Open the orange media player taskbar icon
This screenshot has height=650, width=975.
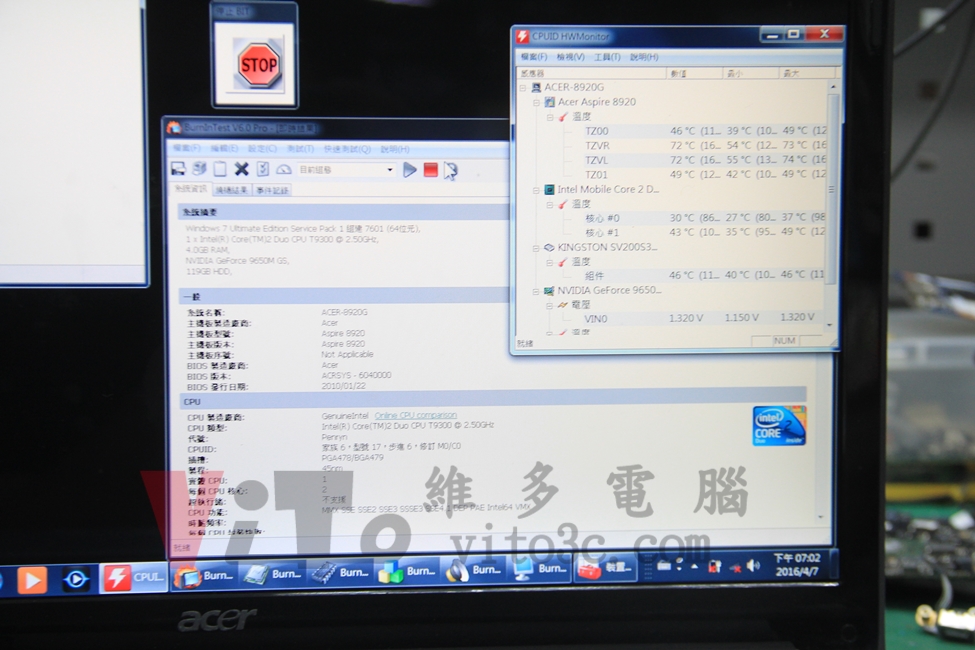click(x=31, y=580)
